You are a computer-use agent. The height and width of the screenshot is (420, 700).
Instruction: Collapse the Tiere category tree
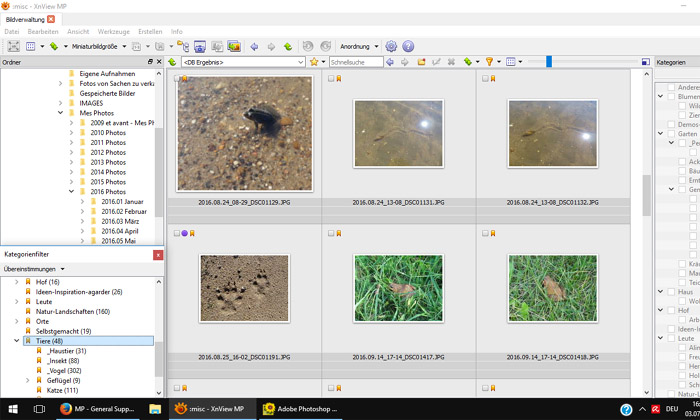(x=16, y=341)
